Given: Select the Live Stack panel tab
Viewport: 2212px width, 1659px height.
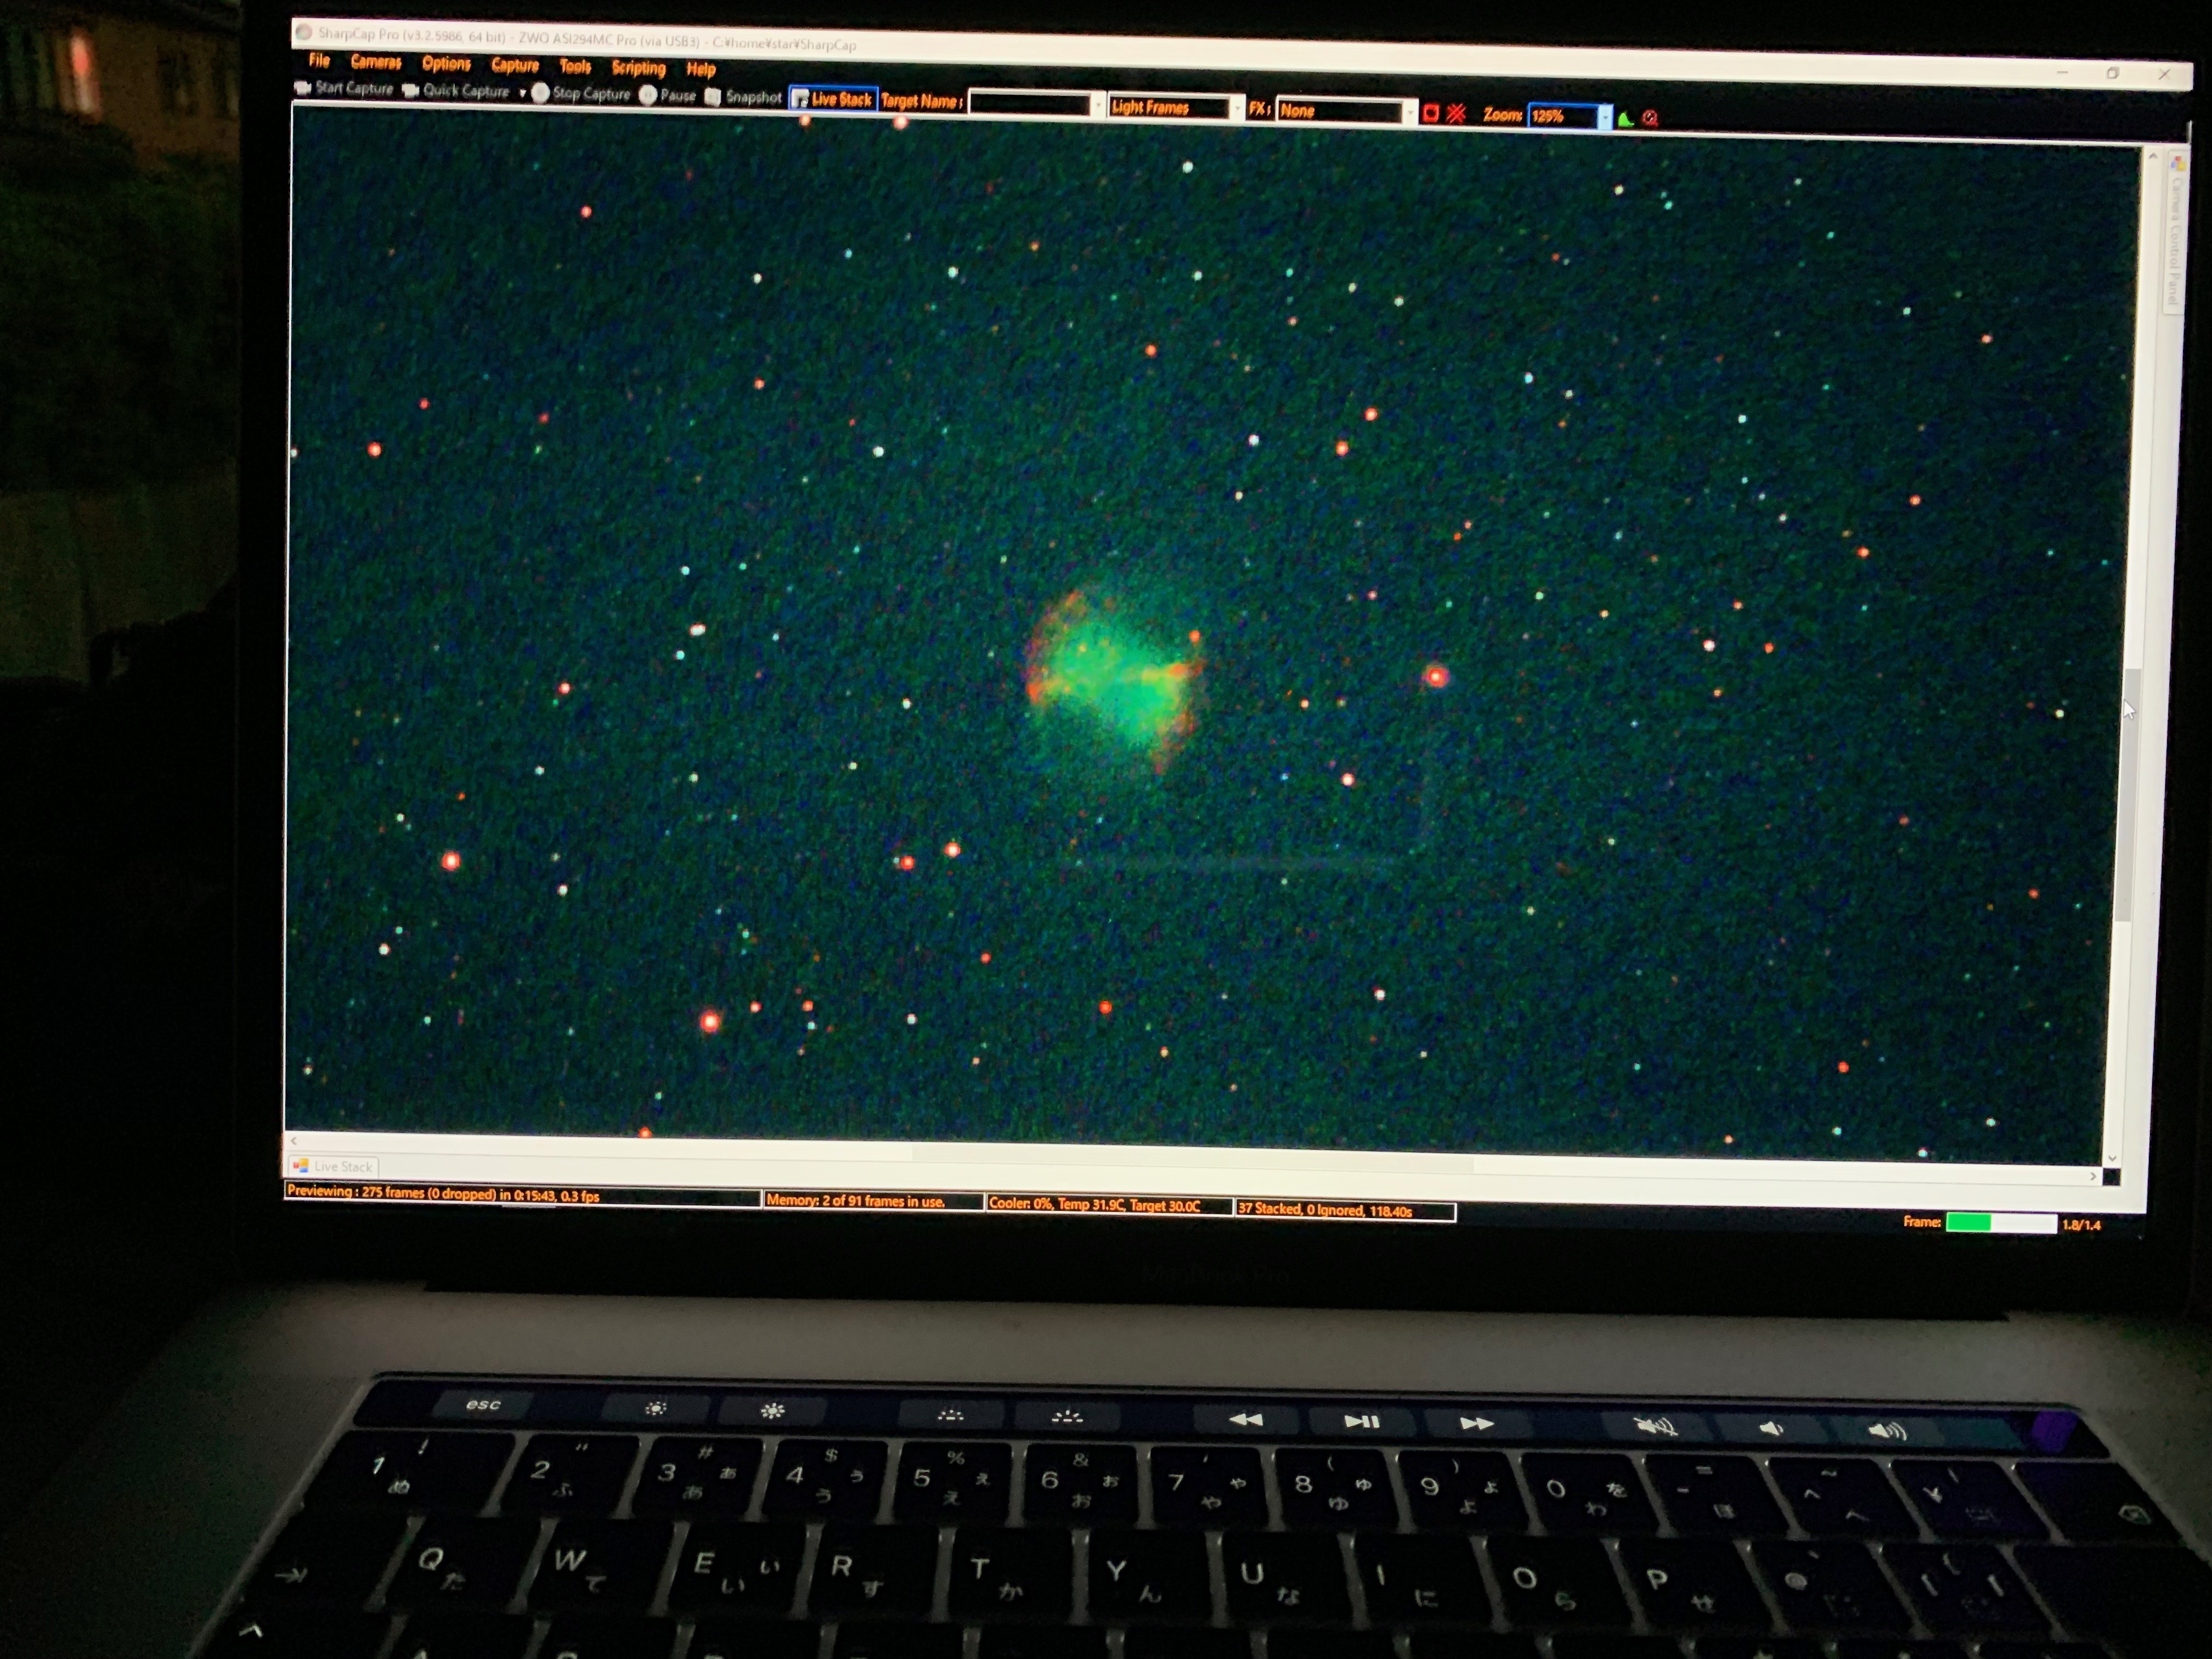Looking at the screenshot, I should [334, 1166].
